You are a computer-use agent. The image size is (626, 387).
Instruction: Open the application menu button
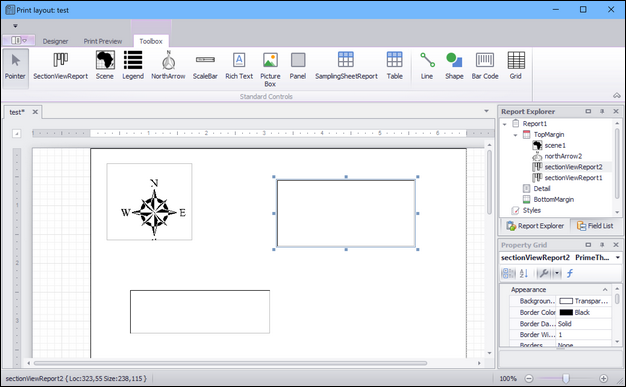point(18,40)
